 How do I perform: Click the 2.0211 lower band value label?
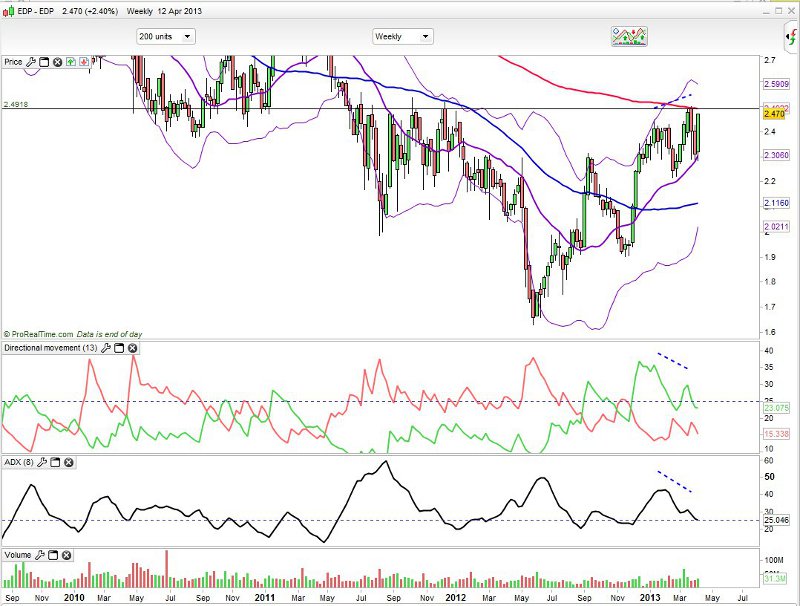pos(776,226)
